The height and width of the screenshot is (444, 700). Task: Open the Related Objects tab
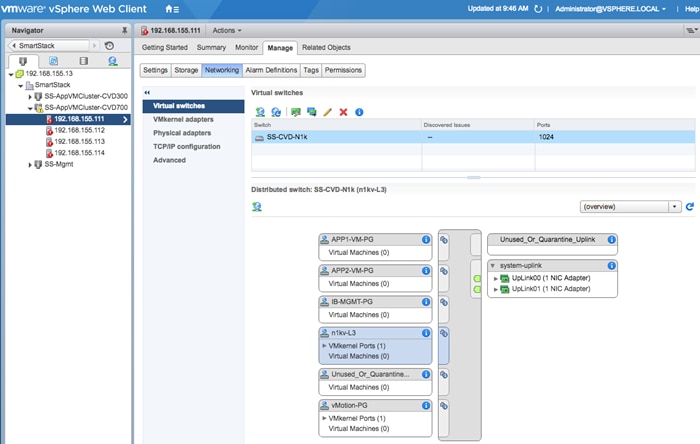point(326,47)
